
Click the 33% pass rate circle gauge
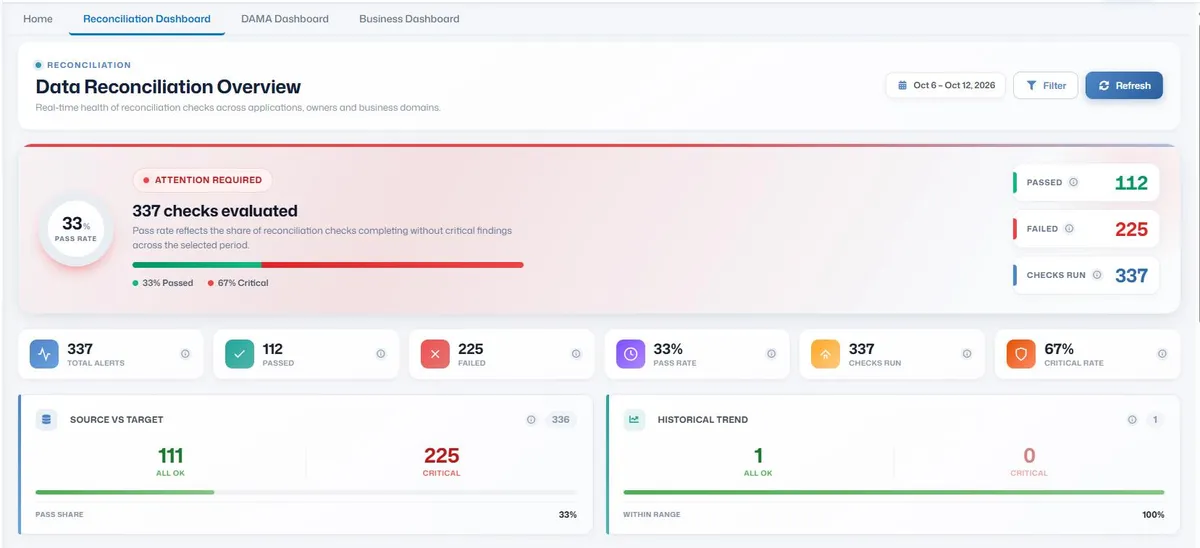[x=77, y=230]
